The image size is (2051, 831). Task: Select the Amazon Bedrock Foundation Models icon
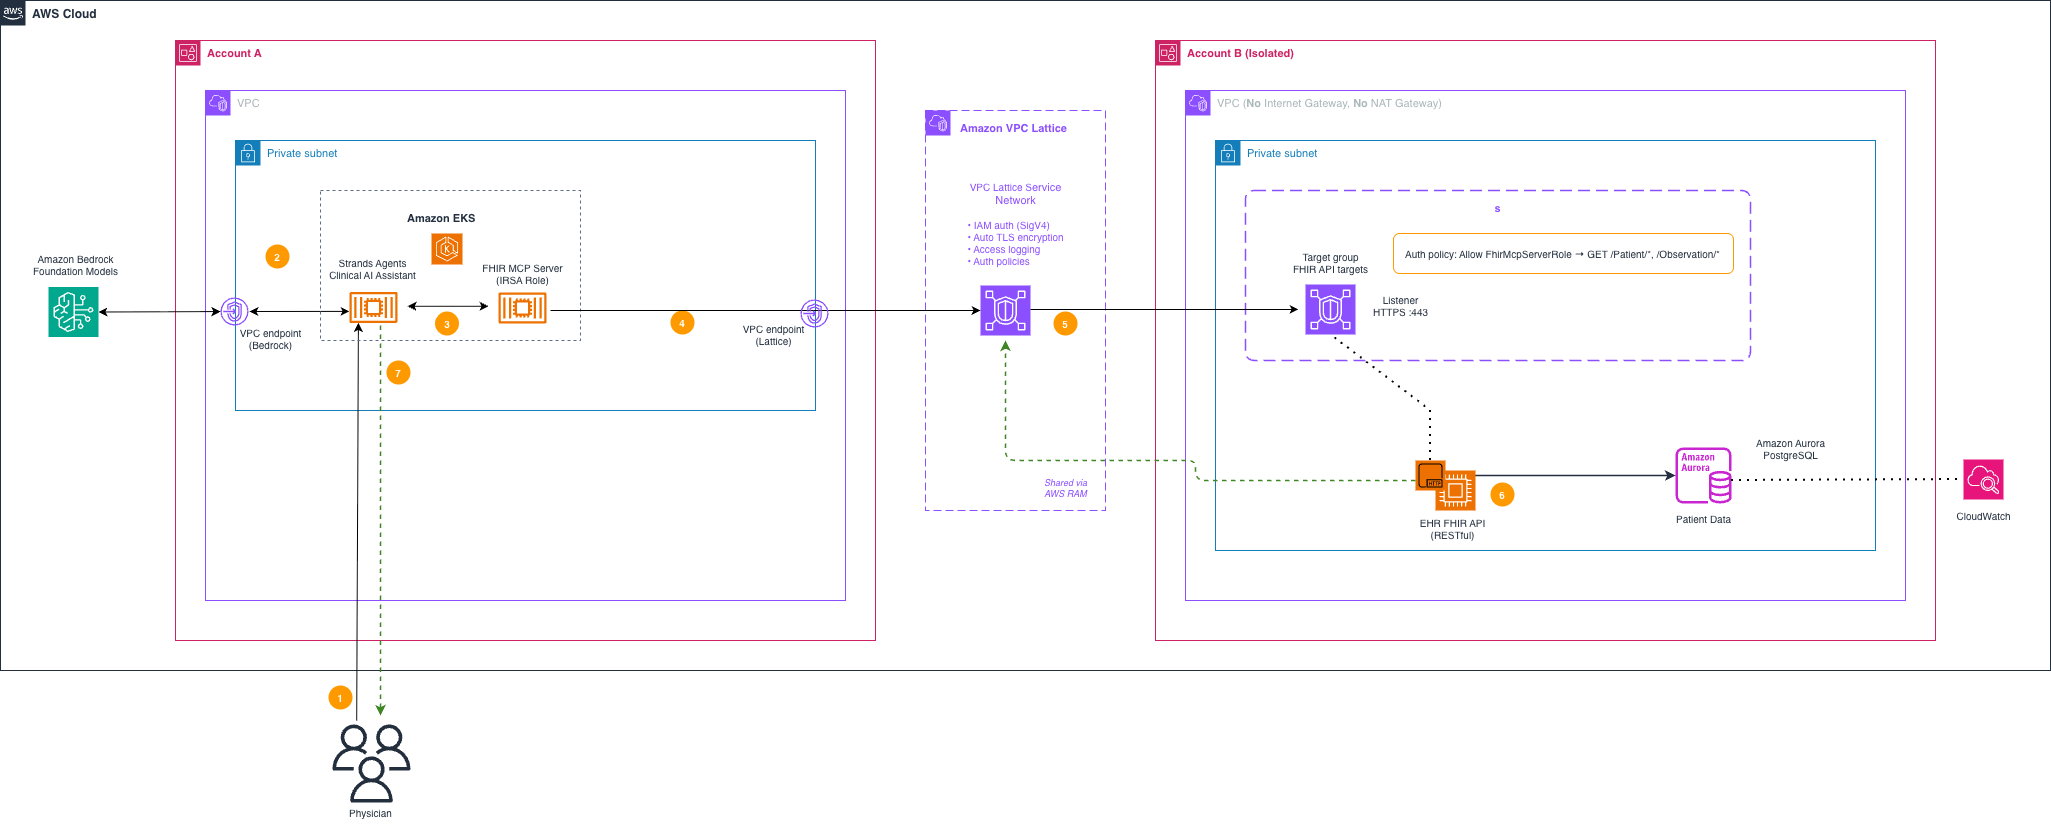(x=73, y=312)
